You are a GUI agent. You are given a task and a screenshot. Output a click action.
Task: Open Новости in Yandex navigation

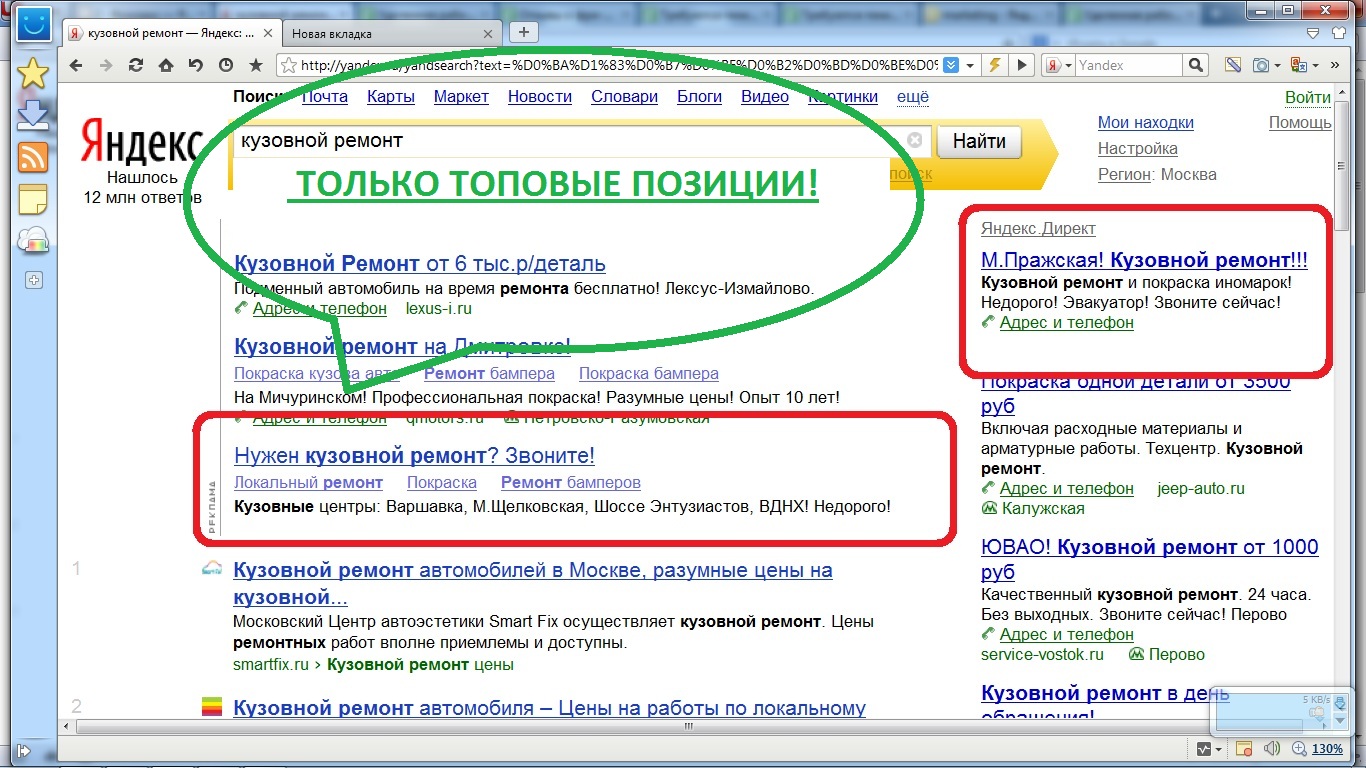coord(540,96)
